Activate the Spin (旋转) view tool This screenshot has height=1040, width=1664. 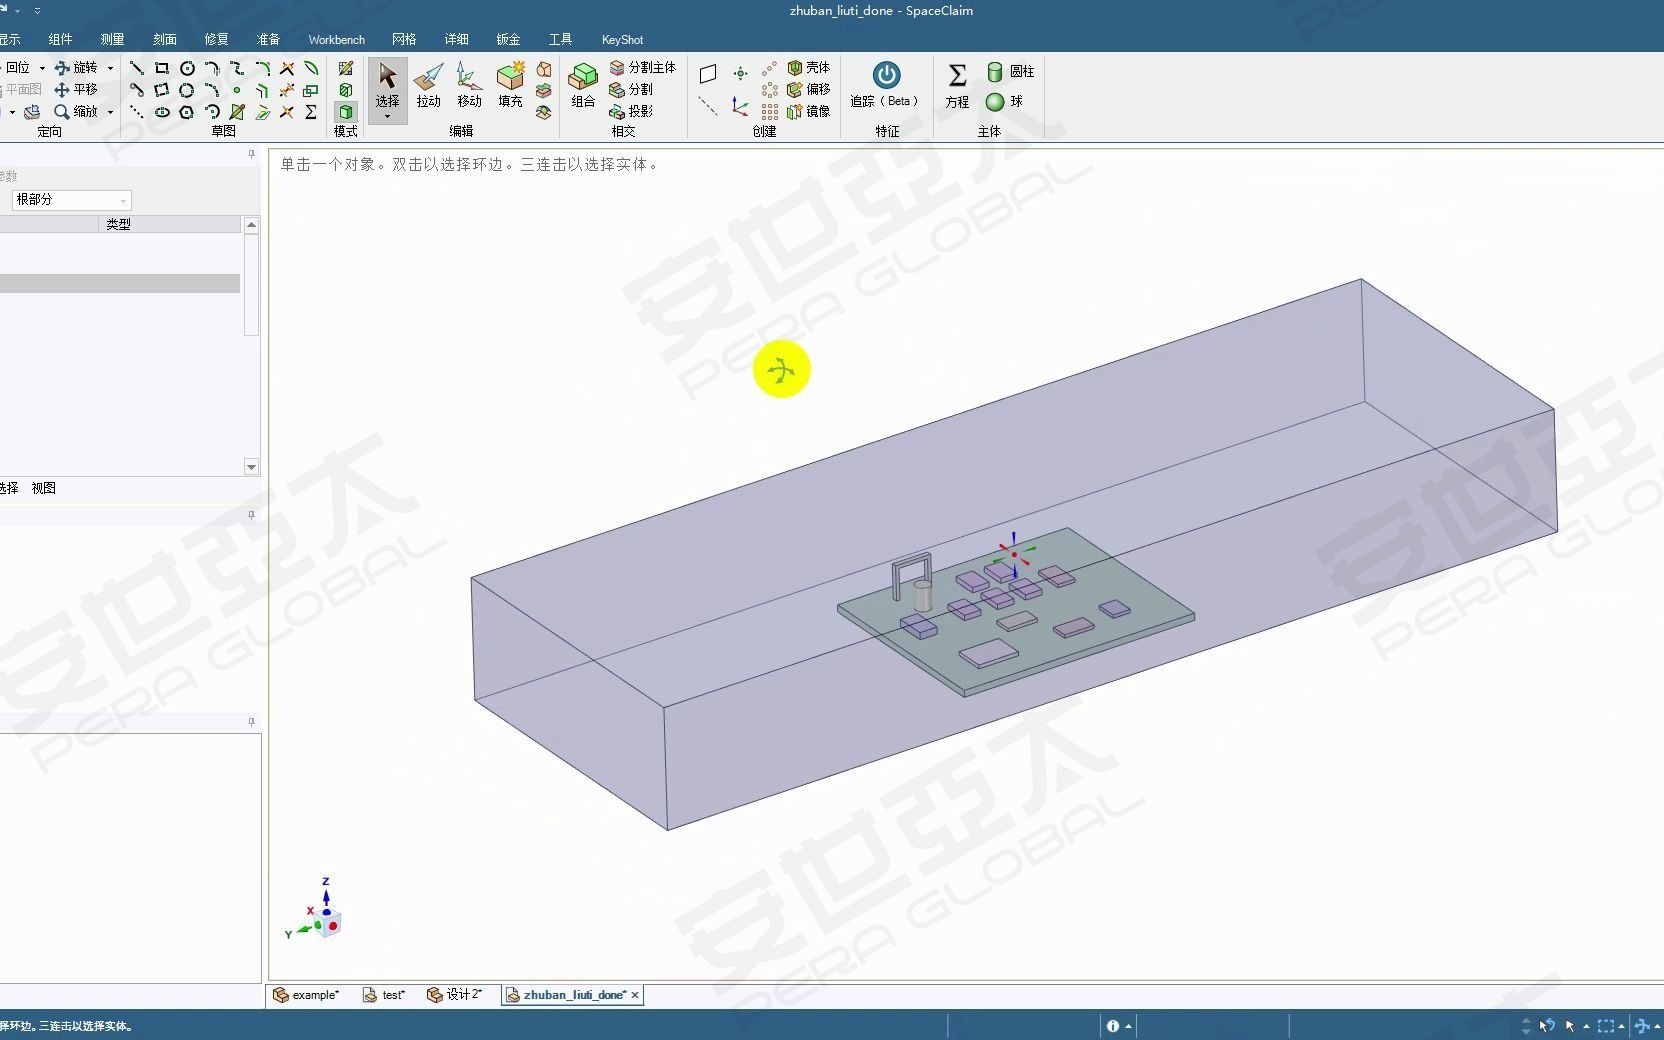(76, 68)
